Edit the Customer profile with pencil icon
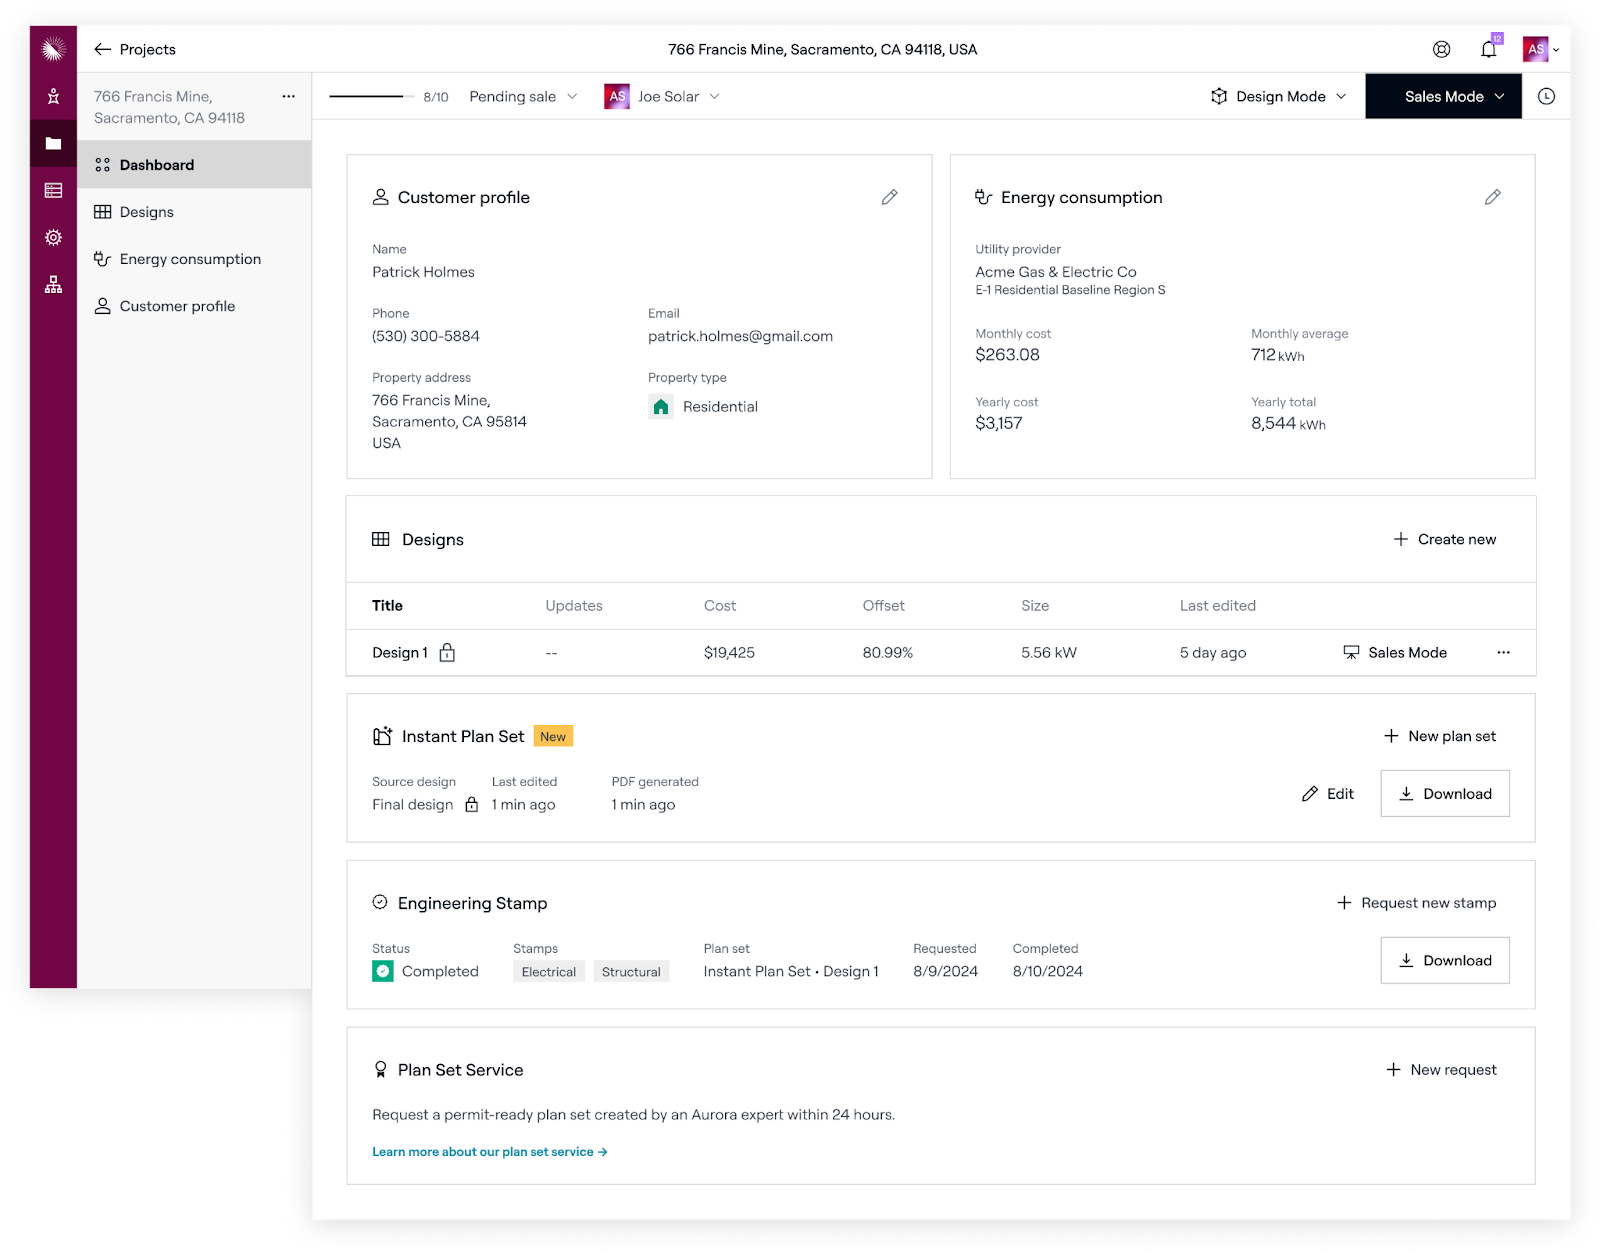The image size is (1600, 1253). 889,197
